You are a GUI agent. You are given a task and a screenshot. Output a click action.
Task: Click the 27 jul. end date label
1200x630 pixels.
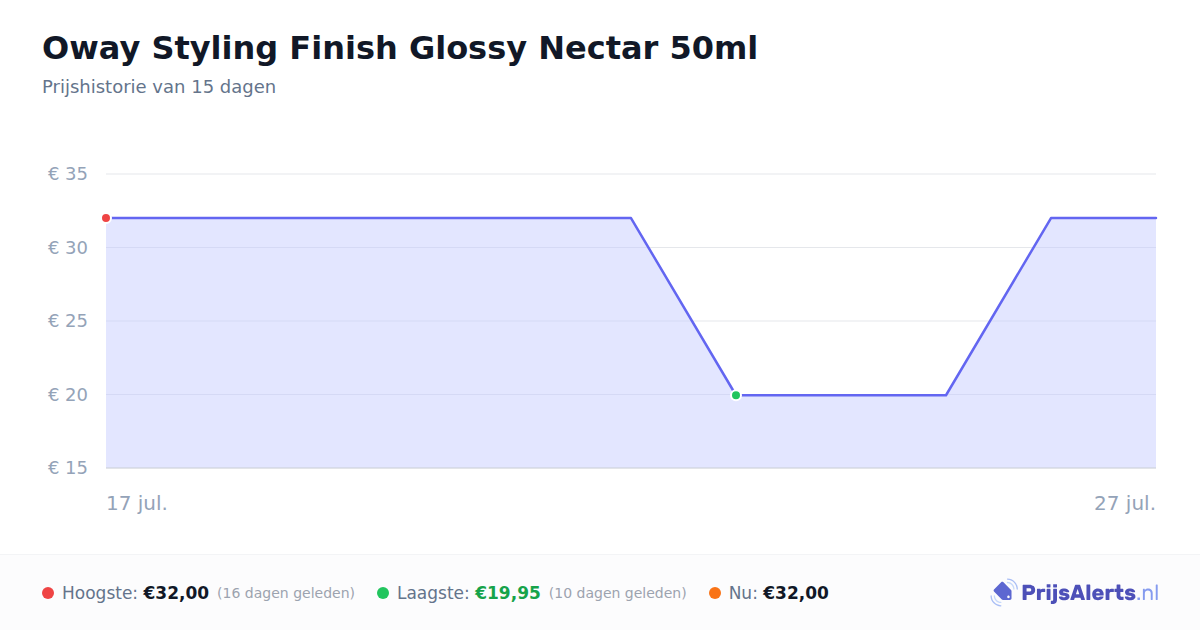click(1125, 503)
